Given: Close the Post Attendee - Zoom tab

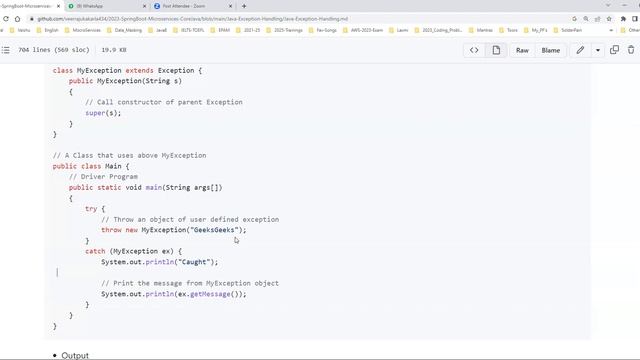Looking at the screenshot, I should [x=230, y=6].
